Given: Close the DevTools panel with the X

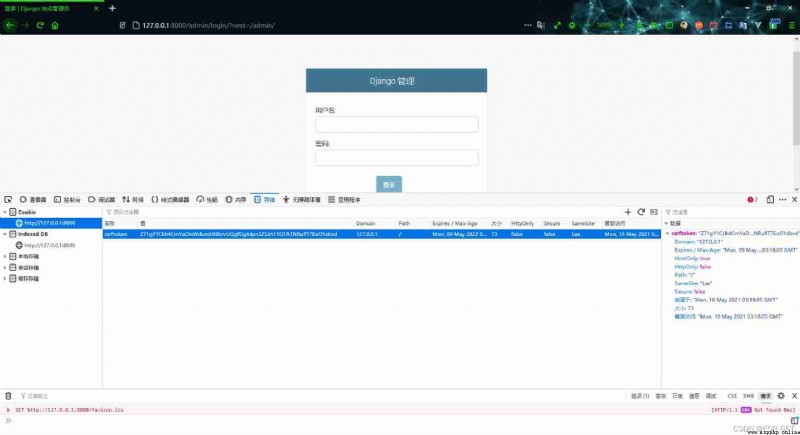Looking at the screenshot, I should [794, 199].
